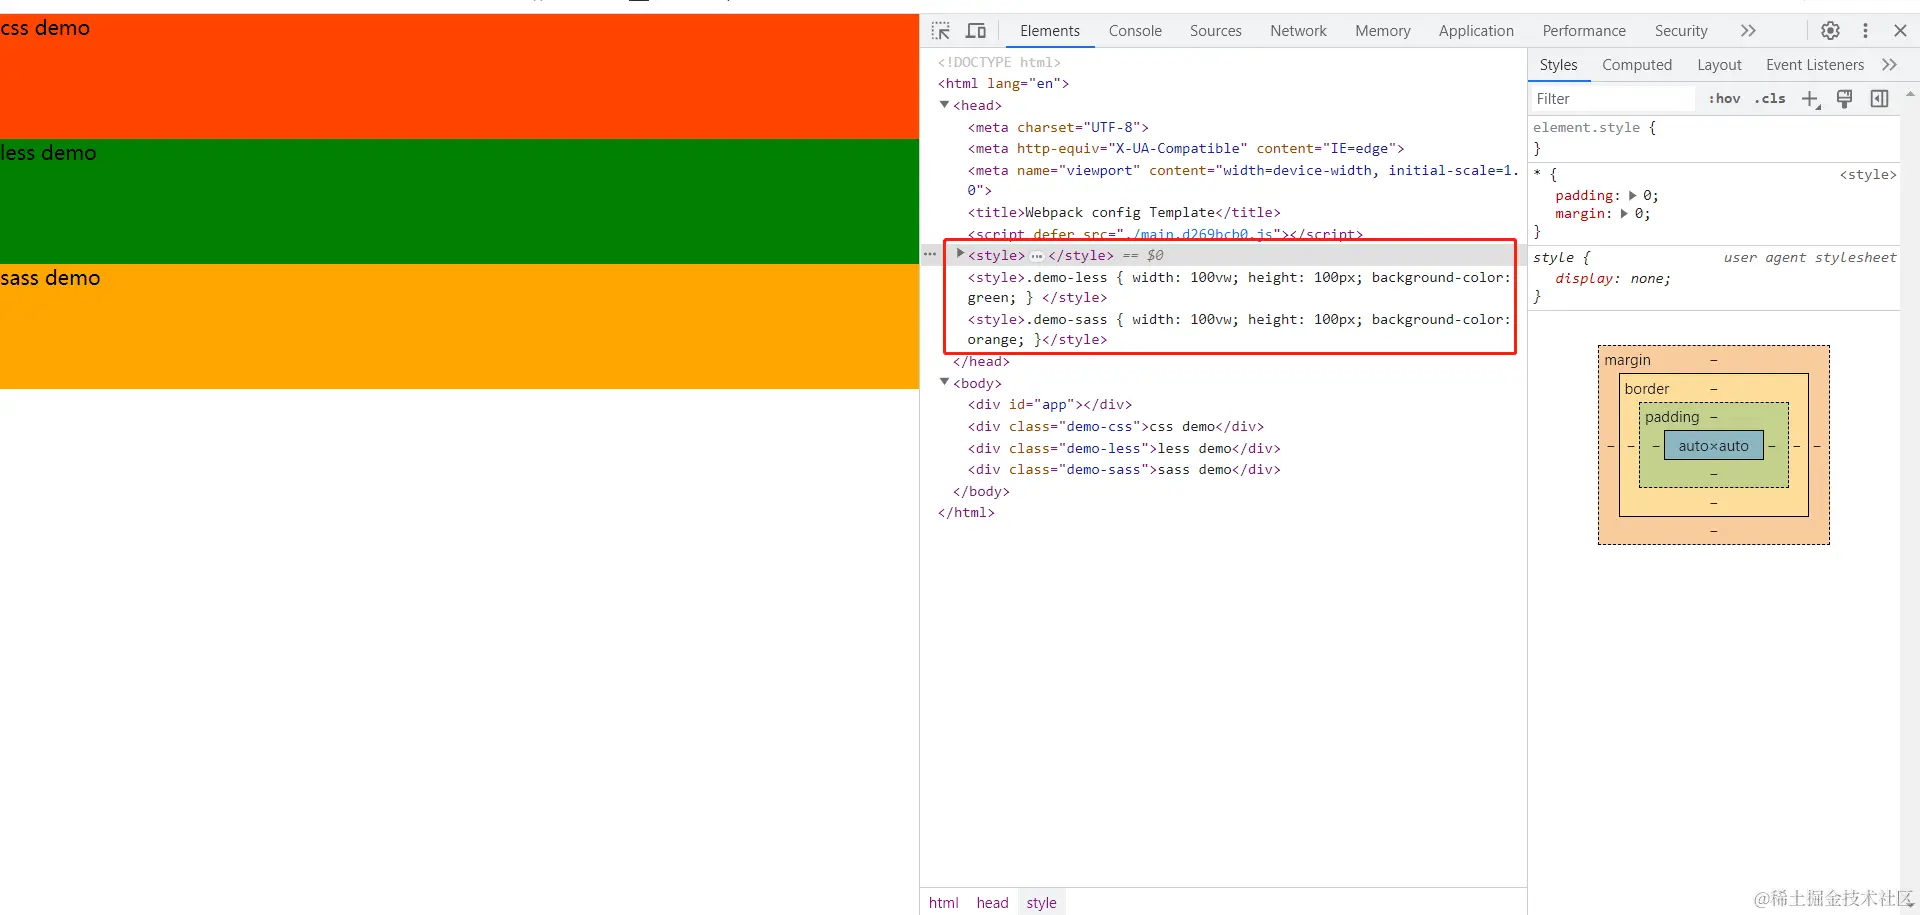Click the display: none declaration
The width and height of the screenshot is (1920, 915).
coord(1613,279)
